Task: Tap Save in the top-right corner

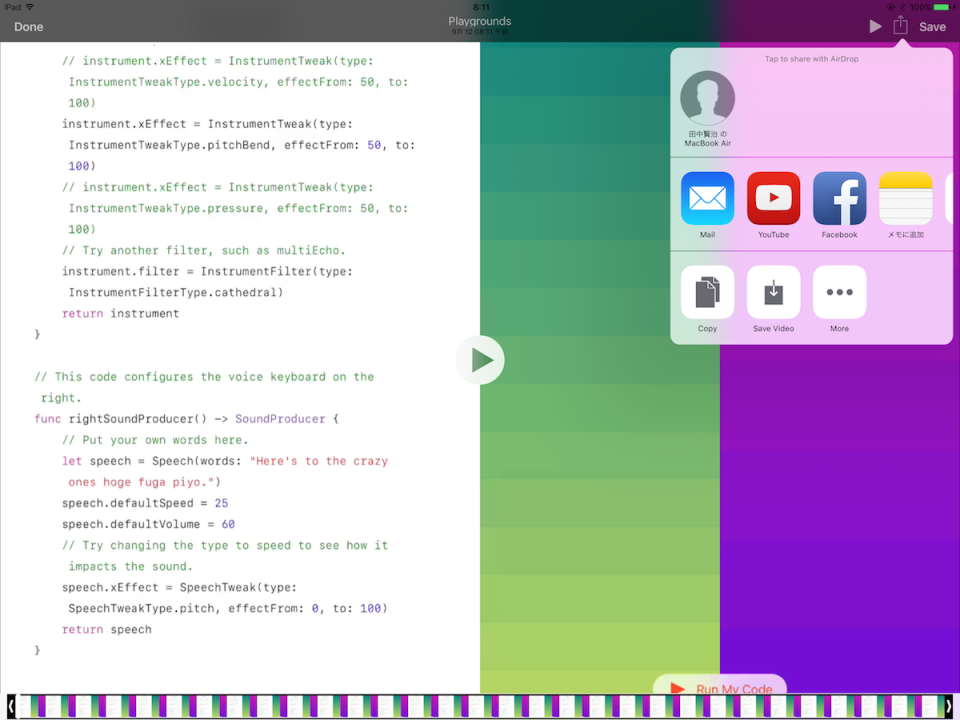Action: 932,27
